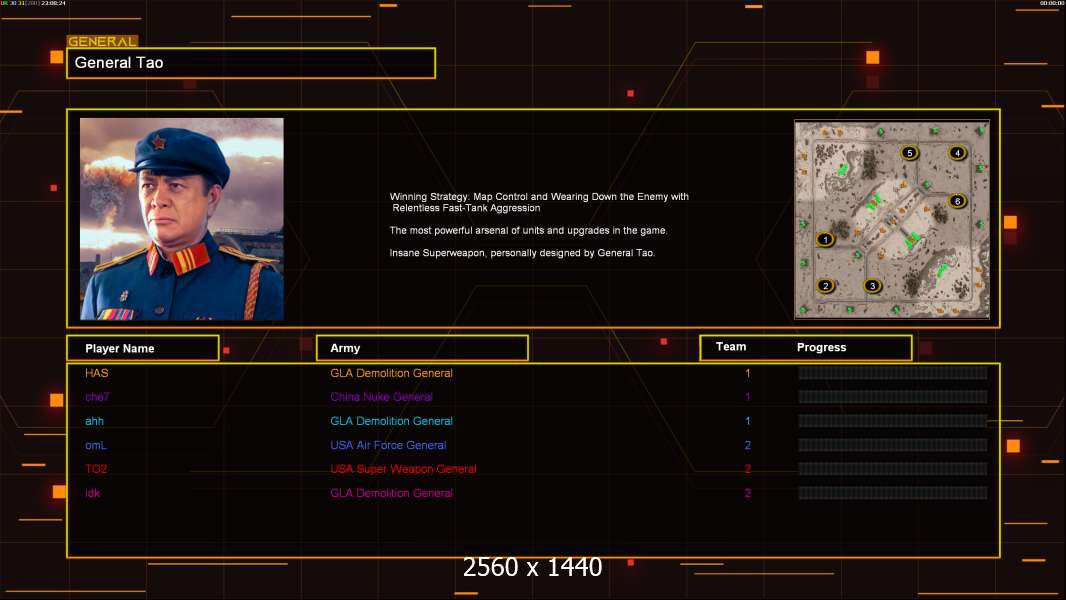This screenshot has width=1066, height=600.
Task: Click team number for player idk
Action: [x=748, y=493]
